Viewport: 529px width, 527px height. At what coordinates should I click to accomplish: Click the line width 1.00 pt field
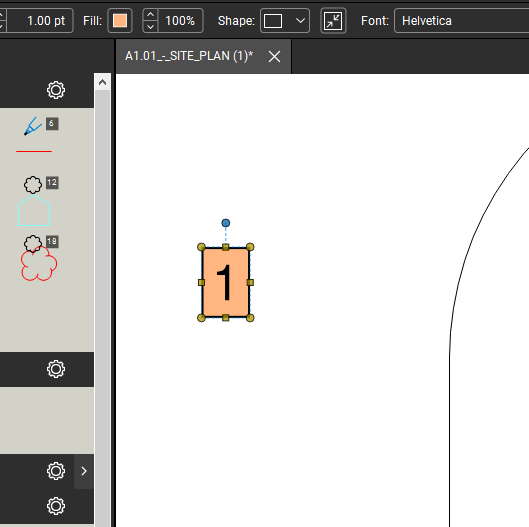[40, 21]
